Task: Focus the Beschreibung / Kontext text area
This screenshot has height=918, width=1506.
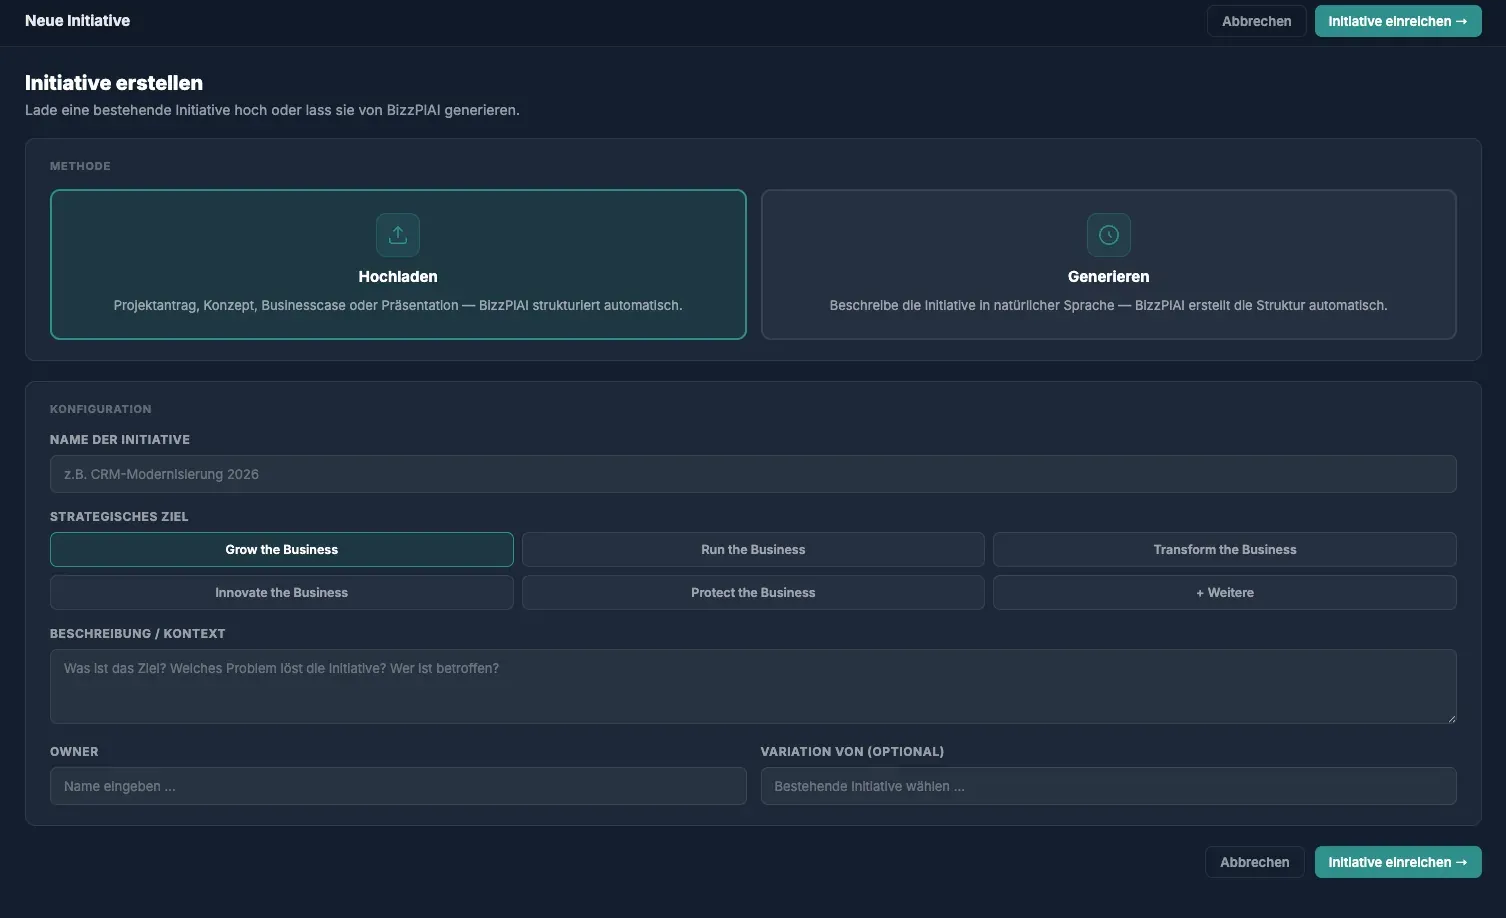Action: pos(753,687)
